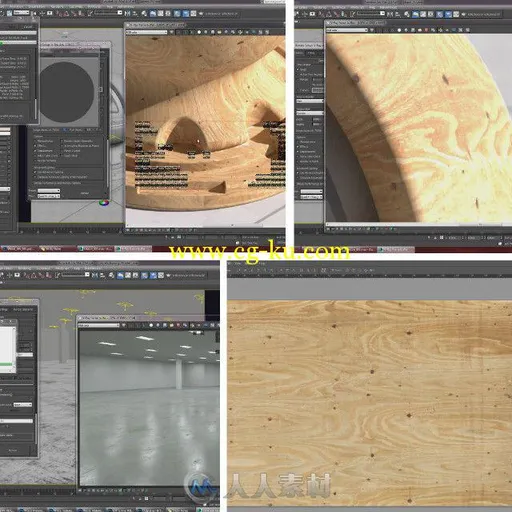The height and width of the screenshot is (512, 512).
Task: Open the MAXScript menu in top-left window
Action: click(x=94, y=7)
